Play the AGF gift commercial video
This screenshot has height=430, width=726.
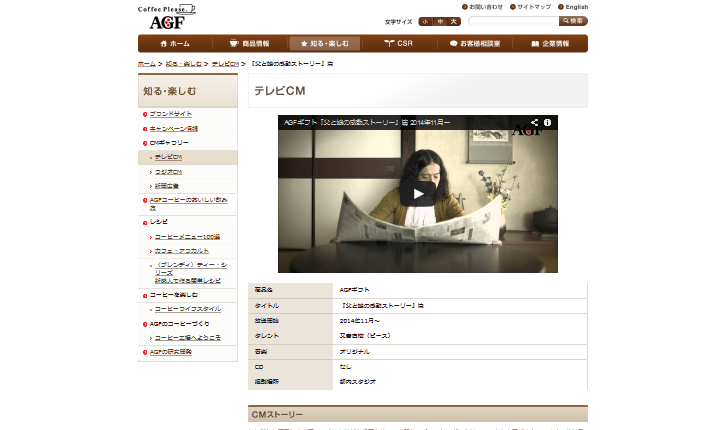[x=418, y=193]
